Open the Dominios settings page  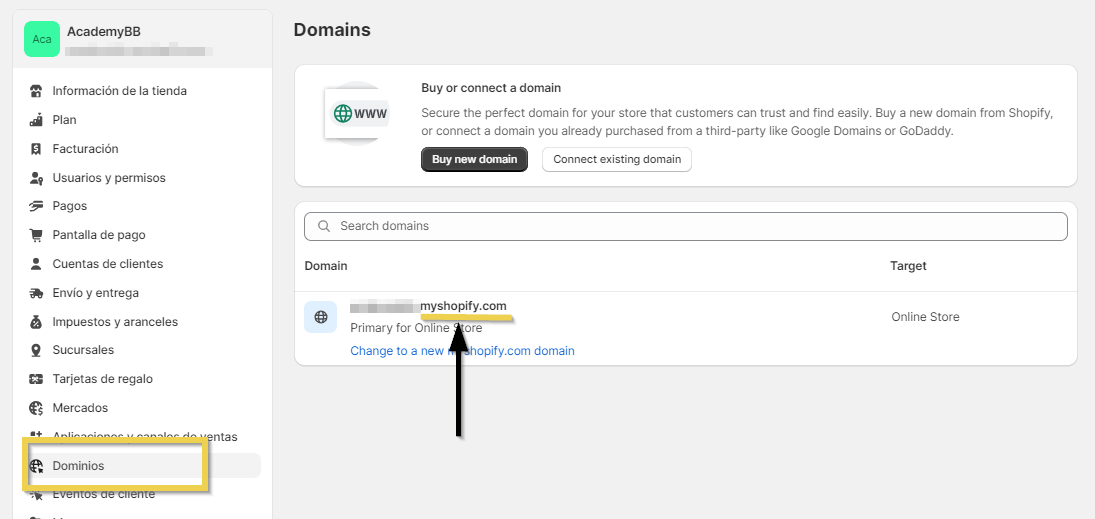[78, 466]
